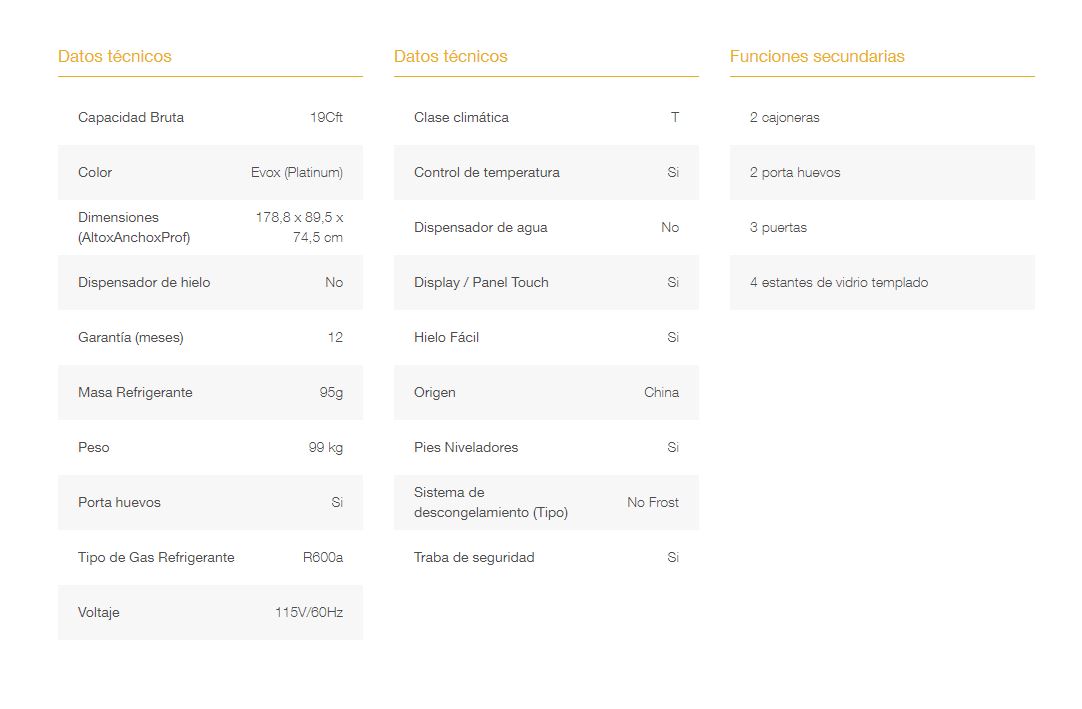This screenshot has width=1082, height=709.
Task: Click the Evox (Platinum) color value
Action: (x=297, y=173)
